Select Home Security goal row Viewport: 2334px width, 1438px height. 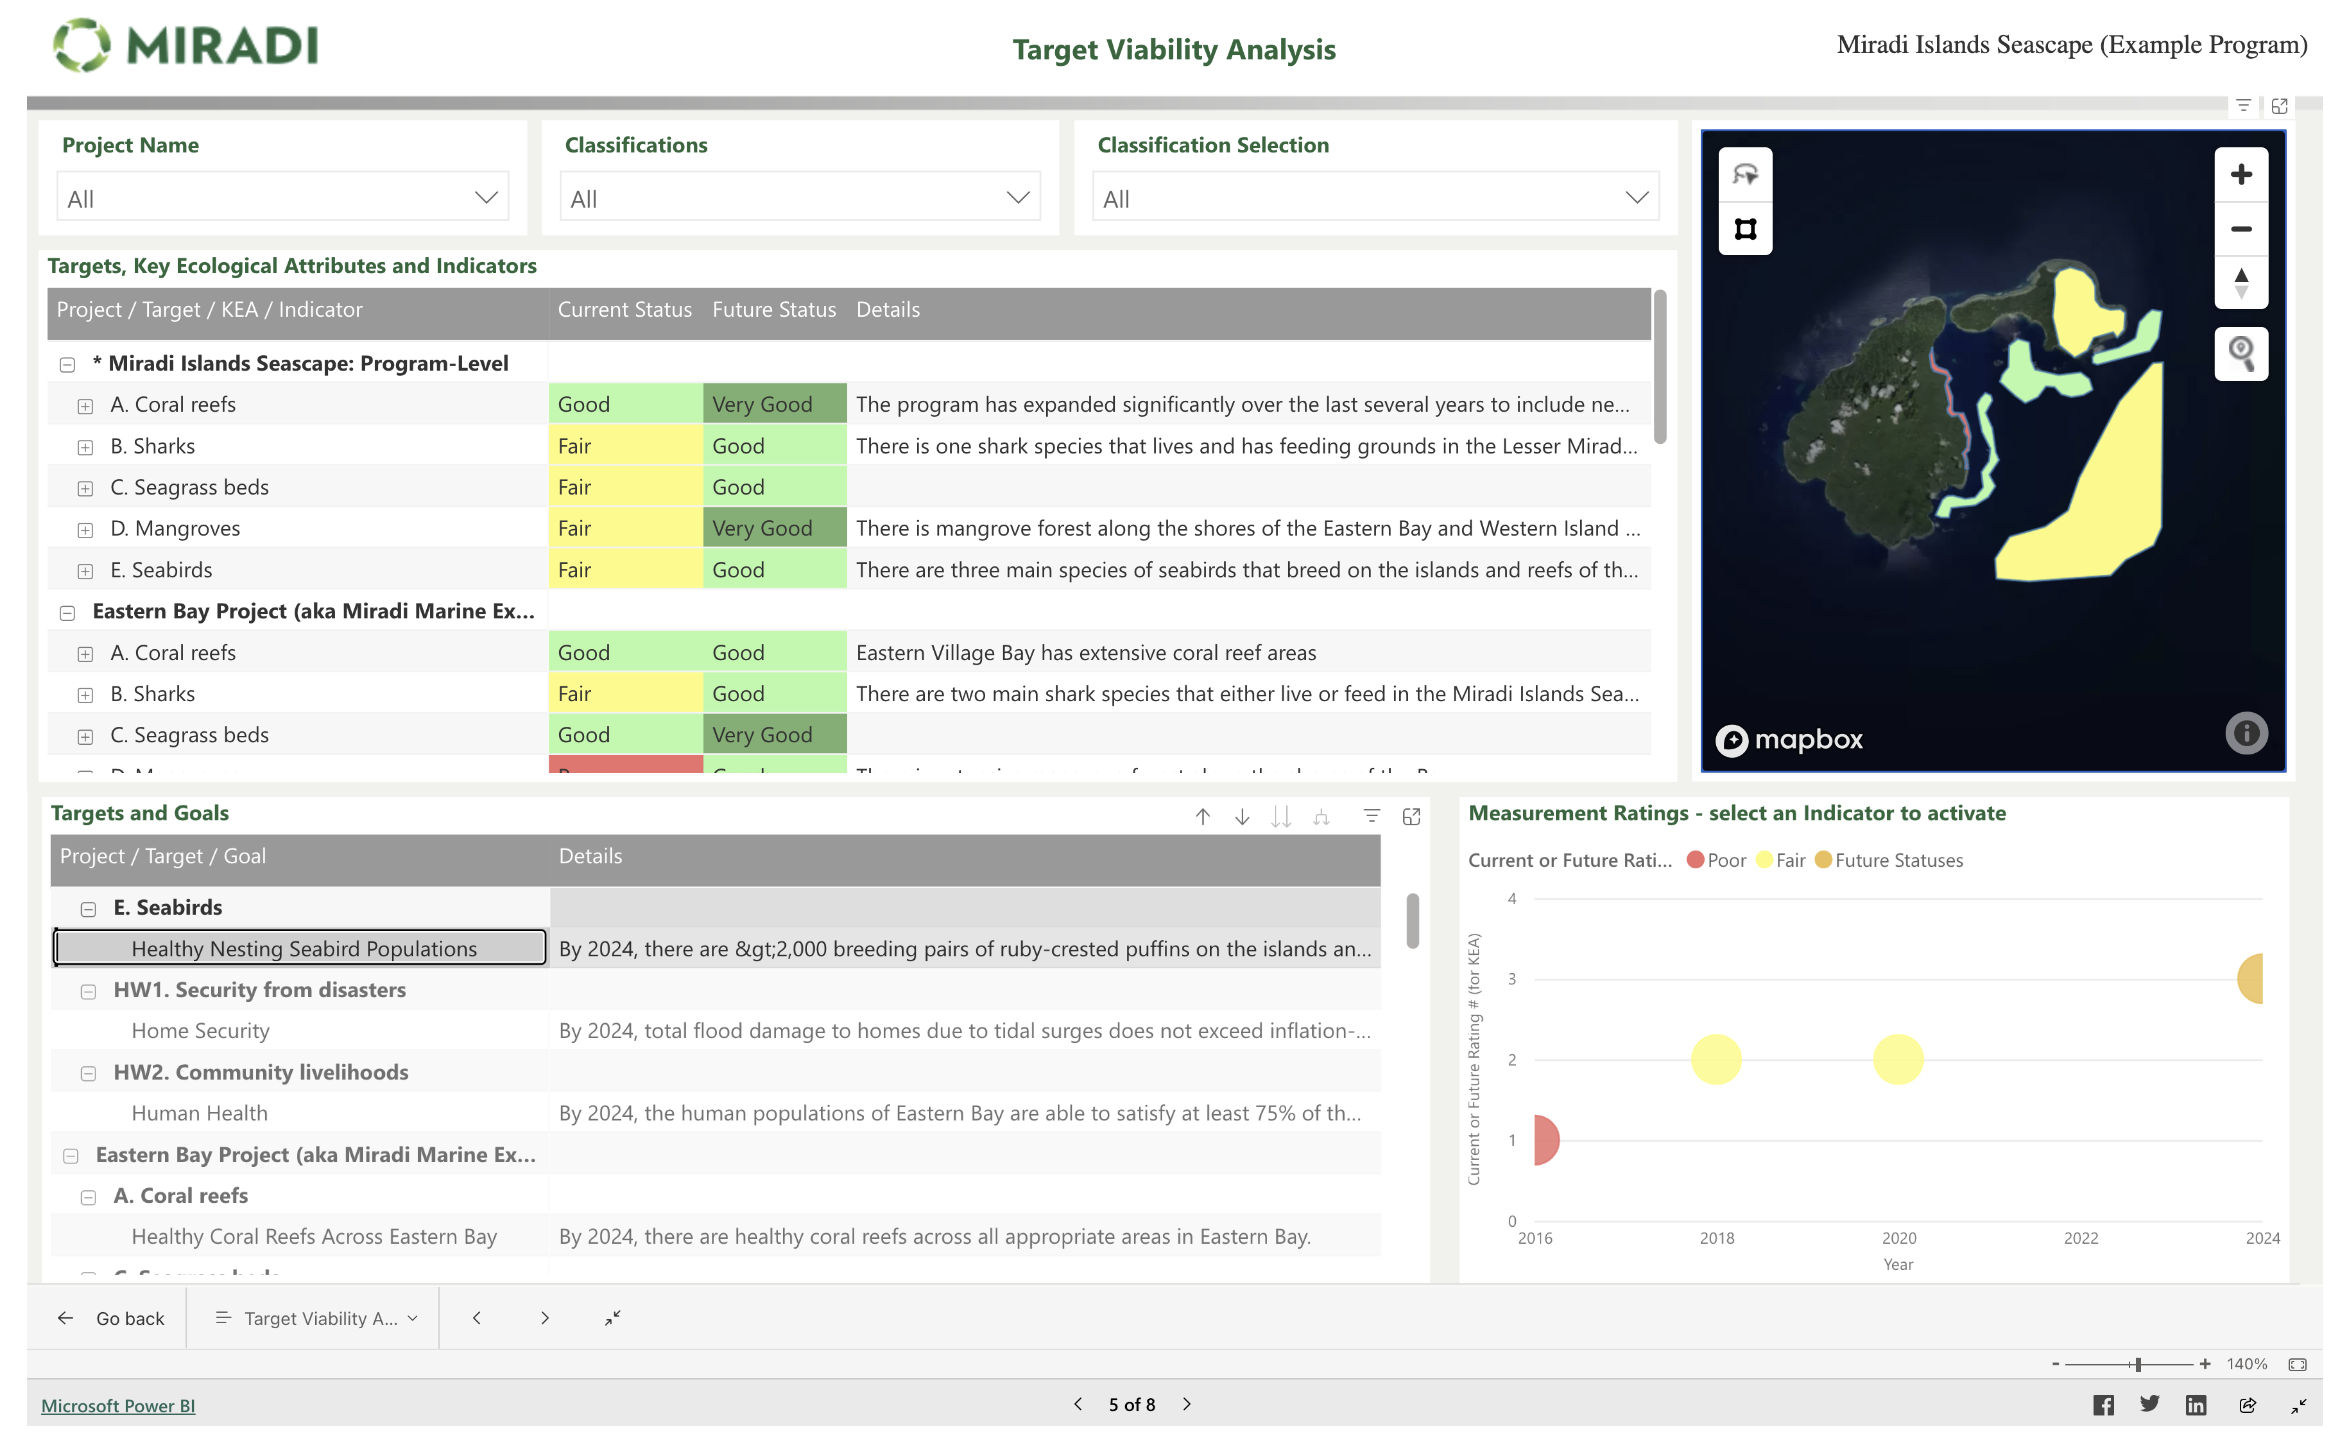pos(201,1031)
